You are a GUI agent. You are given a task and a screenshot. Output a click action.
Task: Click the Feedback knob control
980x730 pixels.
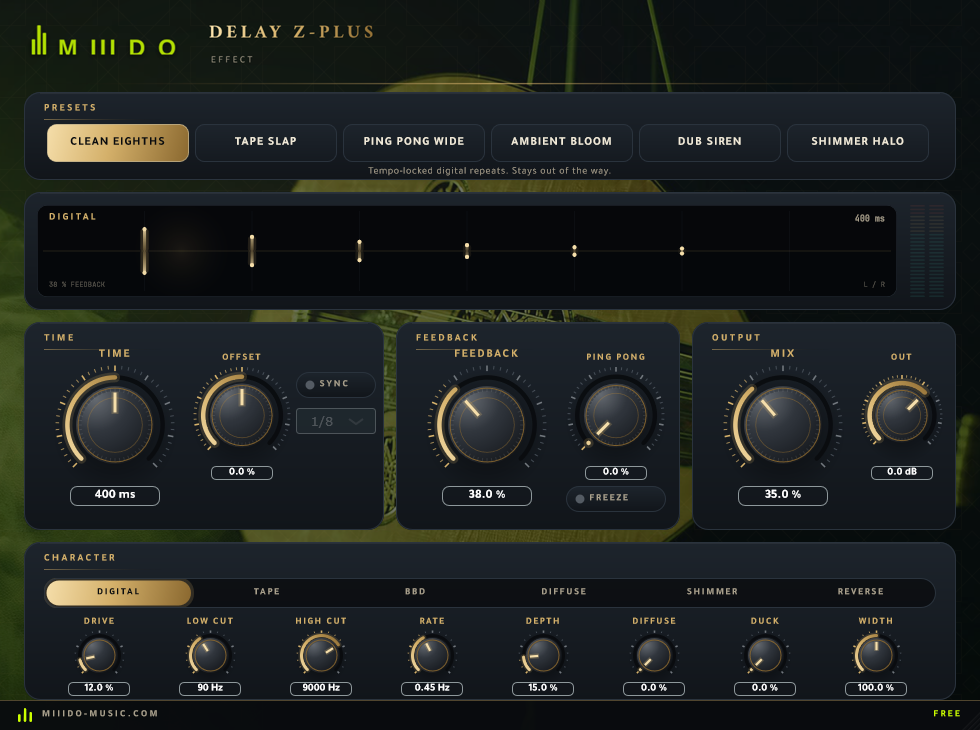(486, 423)
